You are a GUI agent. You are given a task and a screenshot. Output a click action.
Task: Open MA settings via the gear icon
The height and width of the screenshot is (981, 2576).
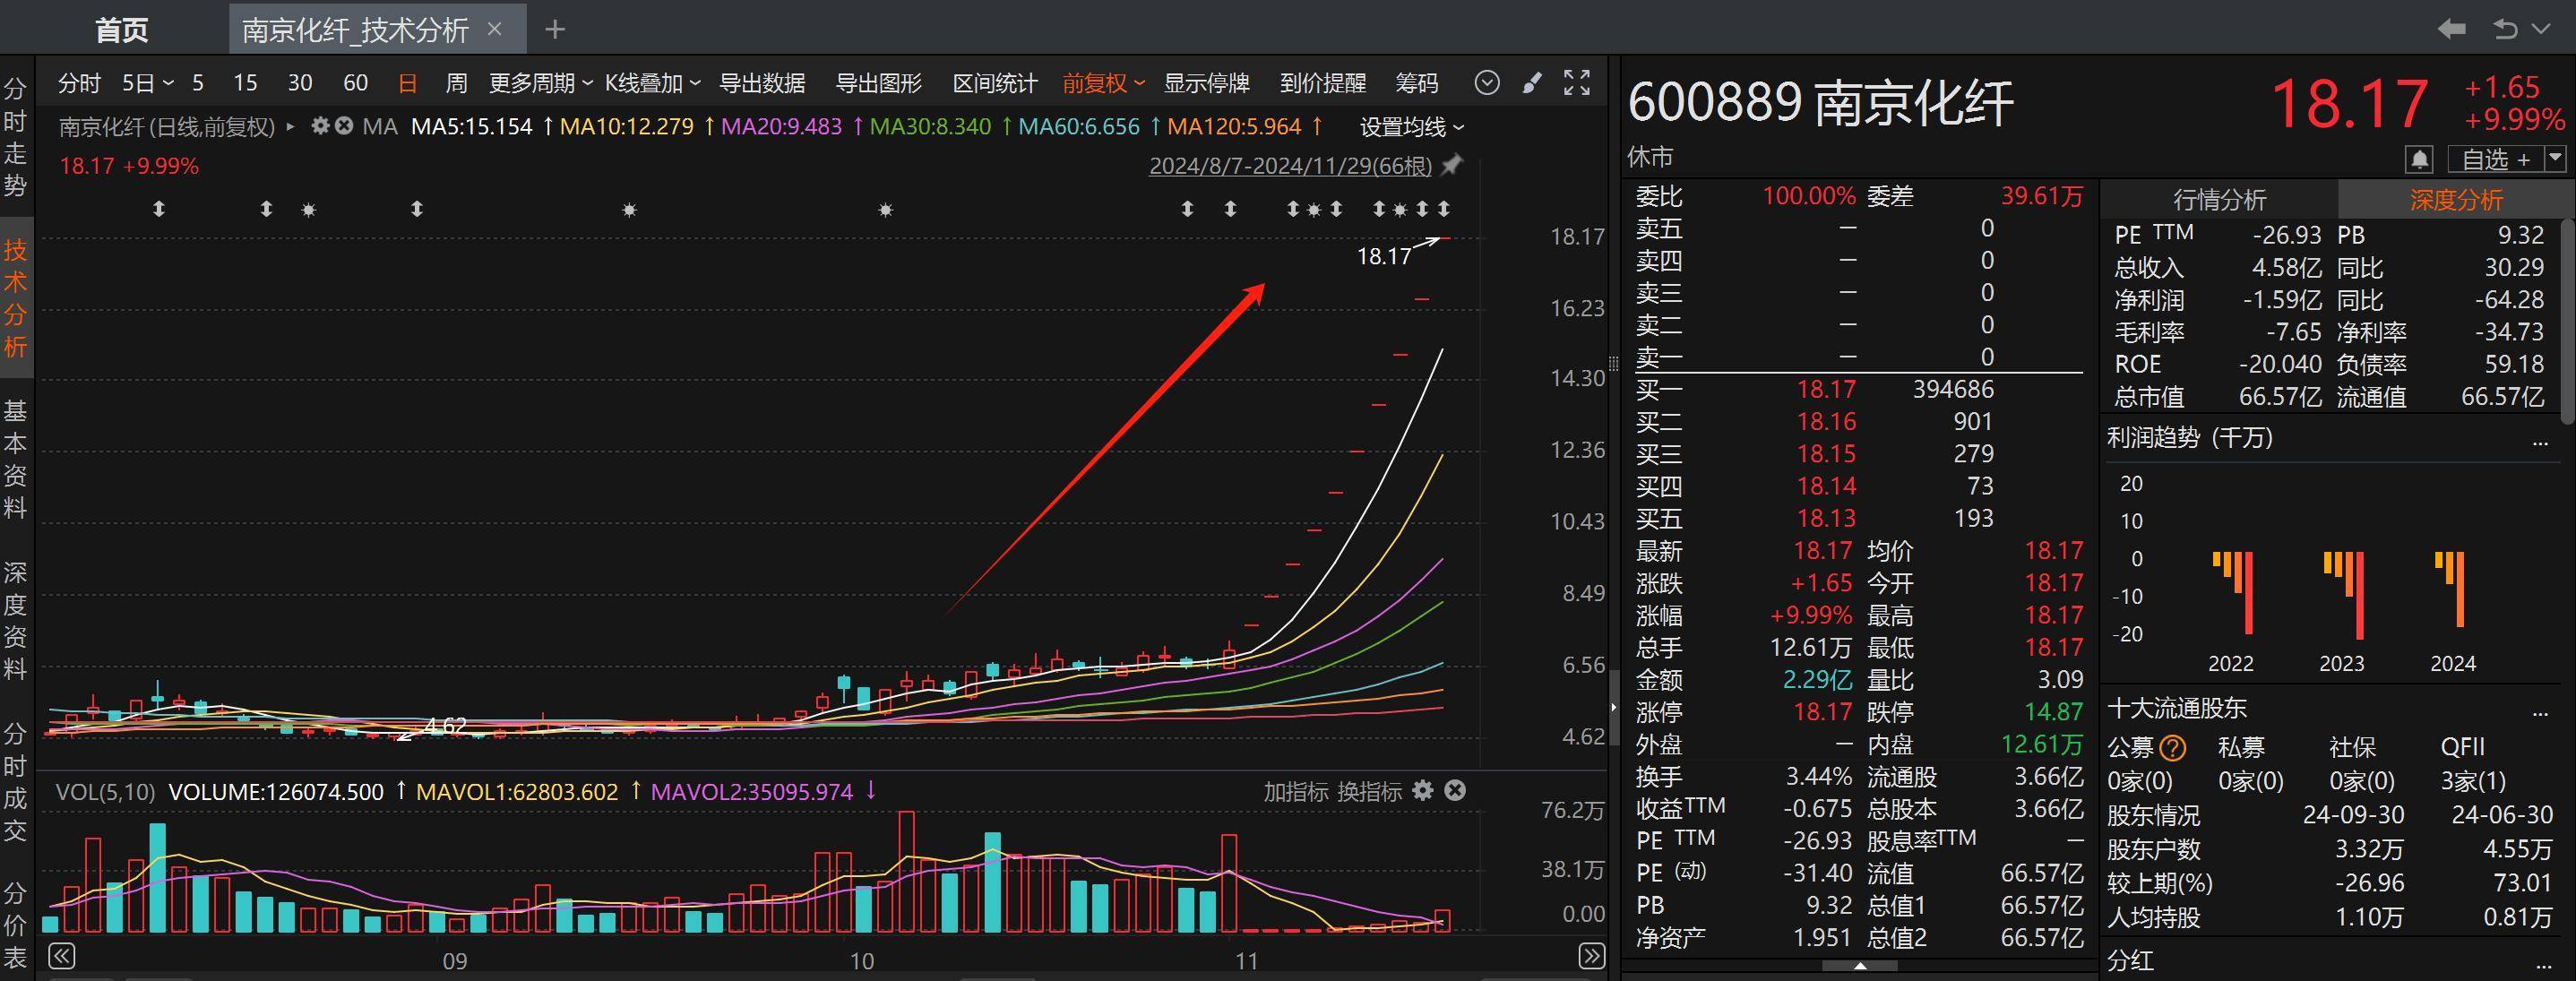319,127
